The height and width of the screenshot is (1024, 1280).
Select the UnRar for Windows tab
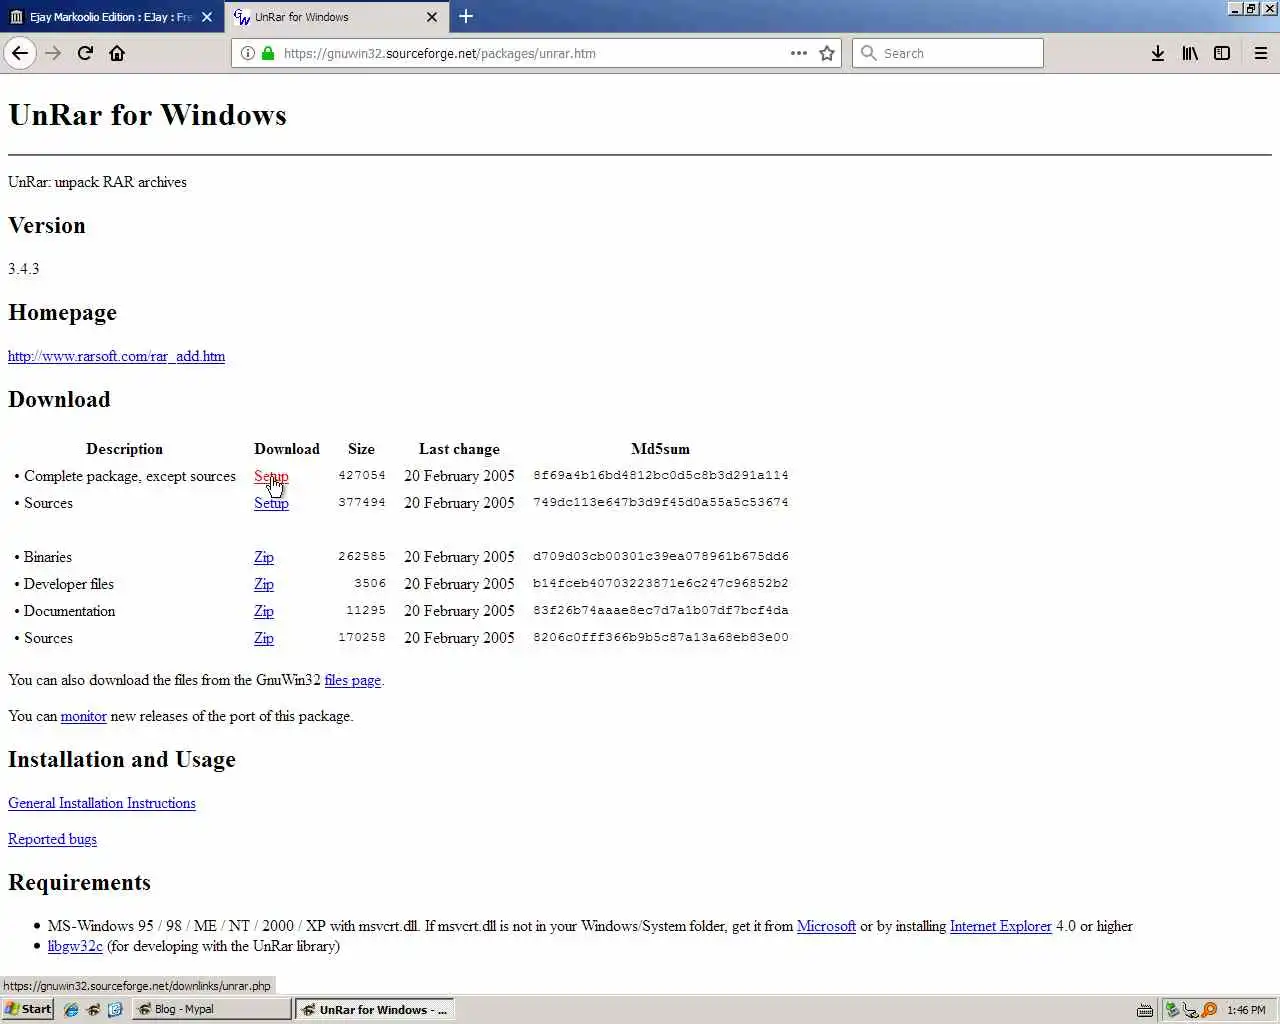coord(335,17)
